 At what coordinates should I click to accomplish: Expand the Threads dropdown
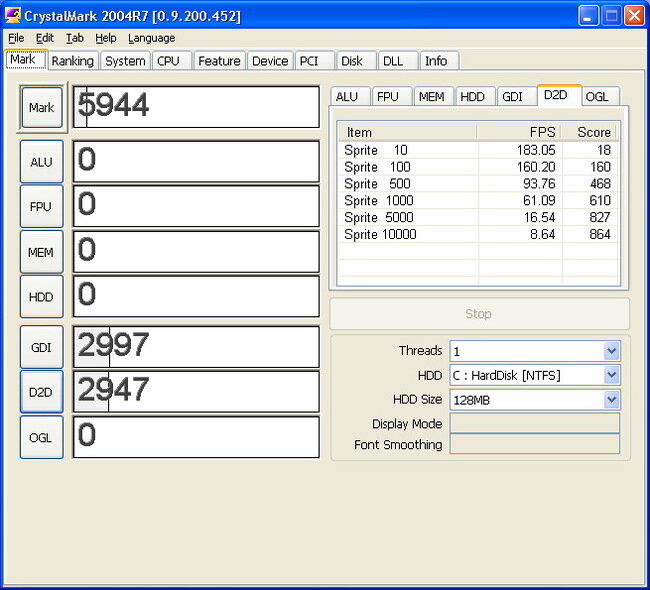611,352
